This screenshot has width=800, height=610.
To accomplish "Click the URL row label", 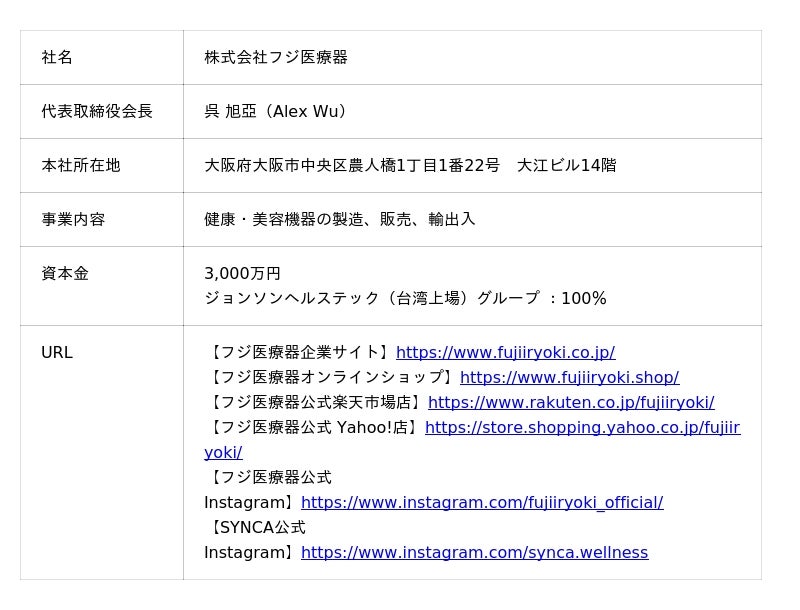I will point(57,353).
